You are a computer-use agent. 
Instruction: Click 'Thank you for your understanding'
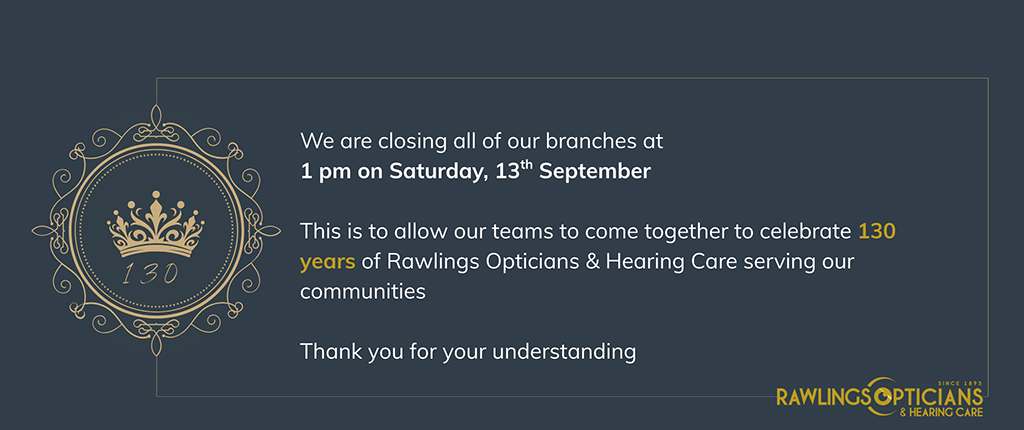468,352
